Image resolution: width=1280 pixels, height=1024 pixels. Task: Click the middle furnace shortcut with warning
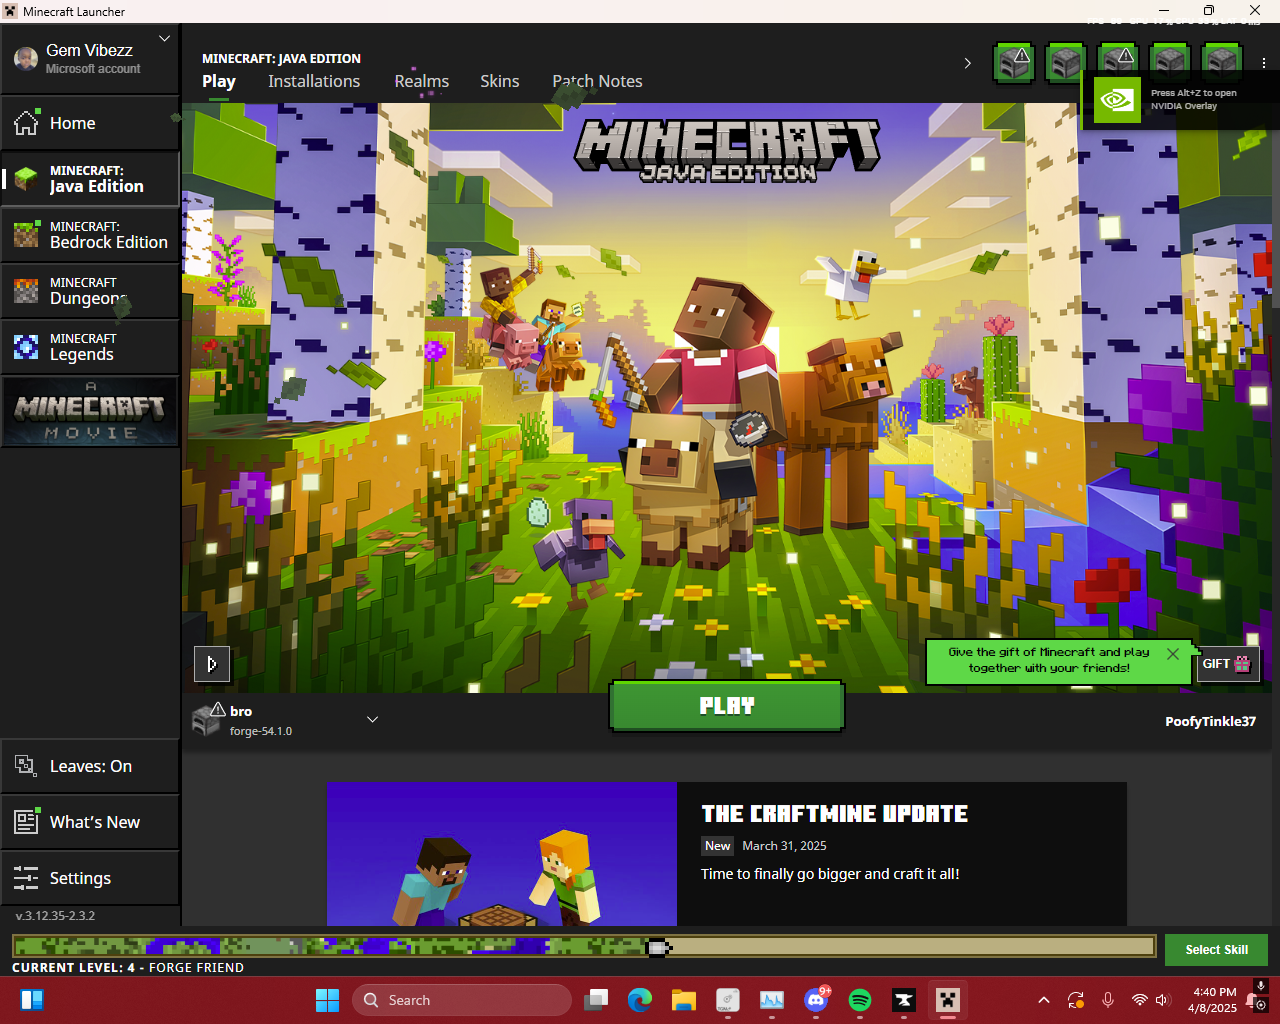[x=1118, y=63]
